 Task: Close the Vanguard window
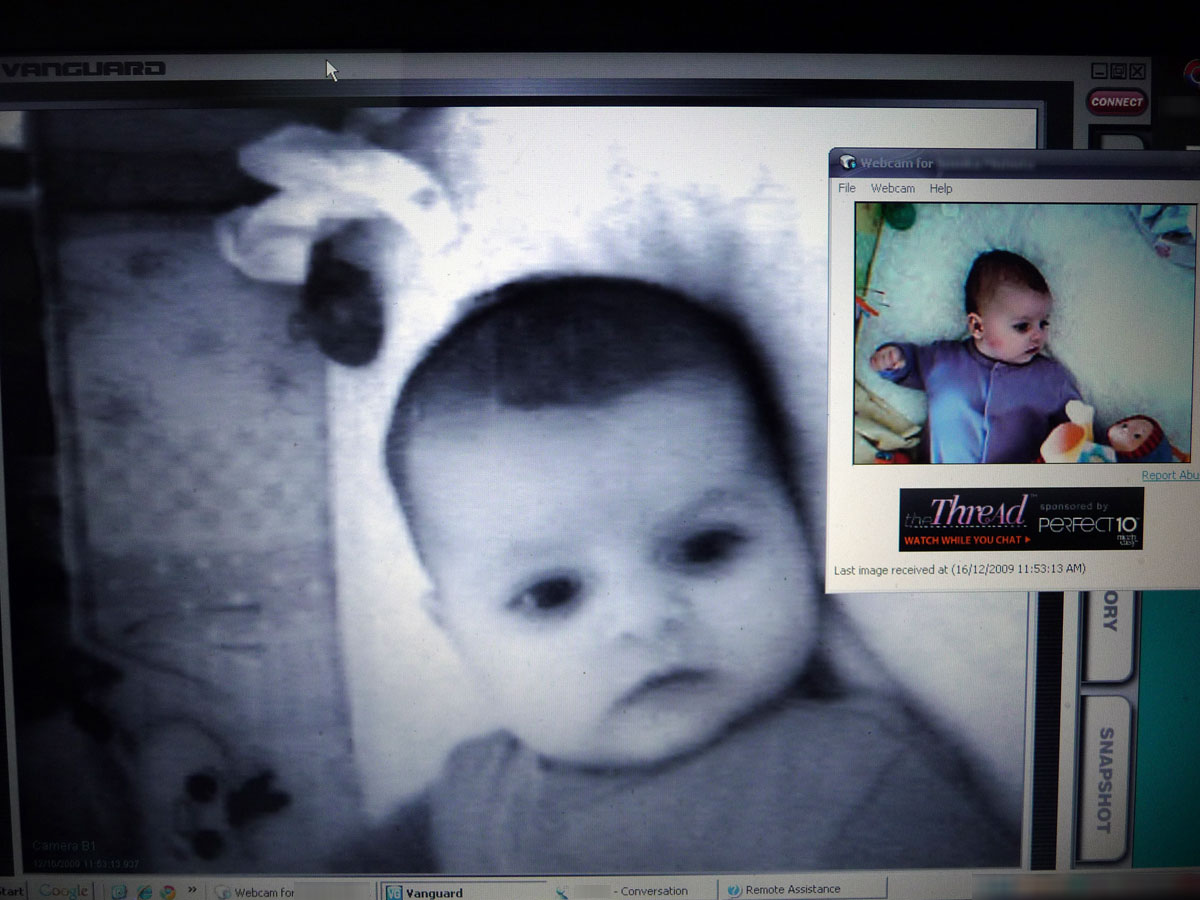coord(1136,71)
